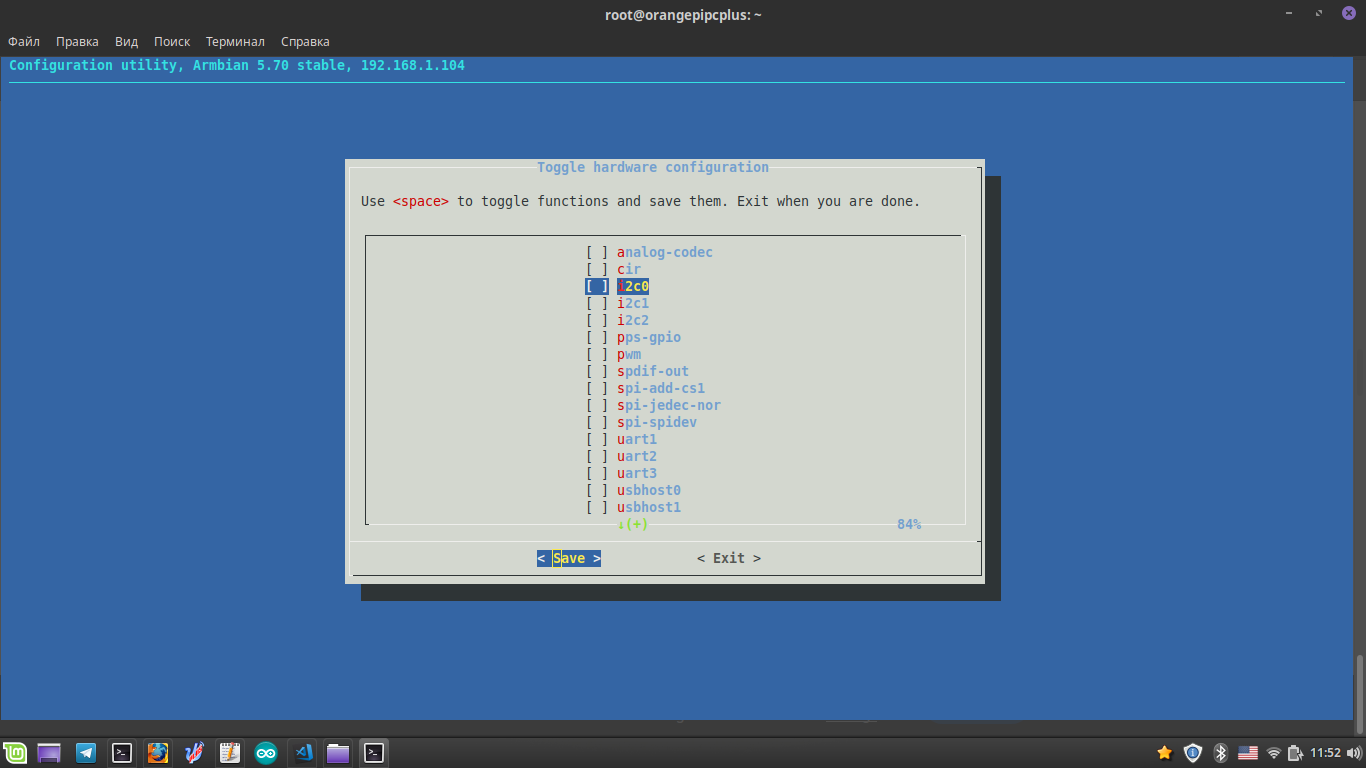This screenshot has height=768, width=1366.
Task: Open the Справка menu
Action: coord(305,42)
